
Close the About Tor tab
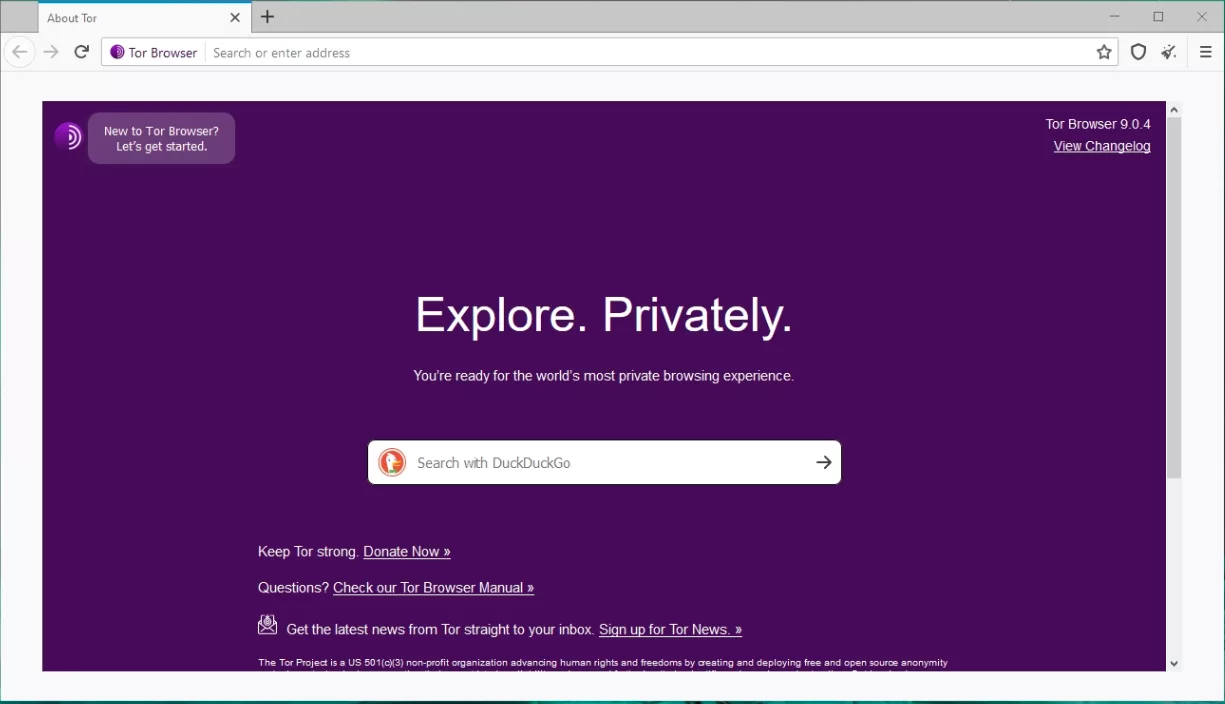tap(235, 18)
